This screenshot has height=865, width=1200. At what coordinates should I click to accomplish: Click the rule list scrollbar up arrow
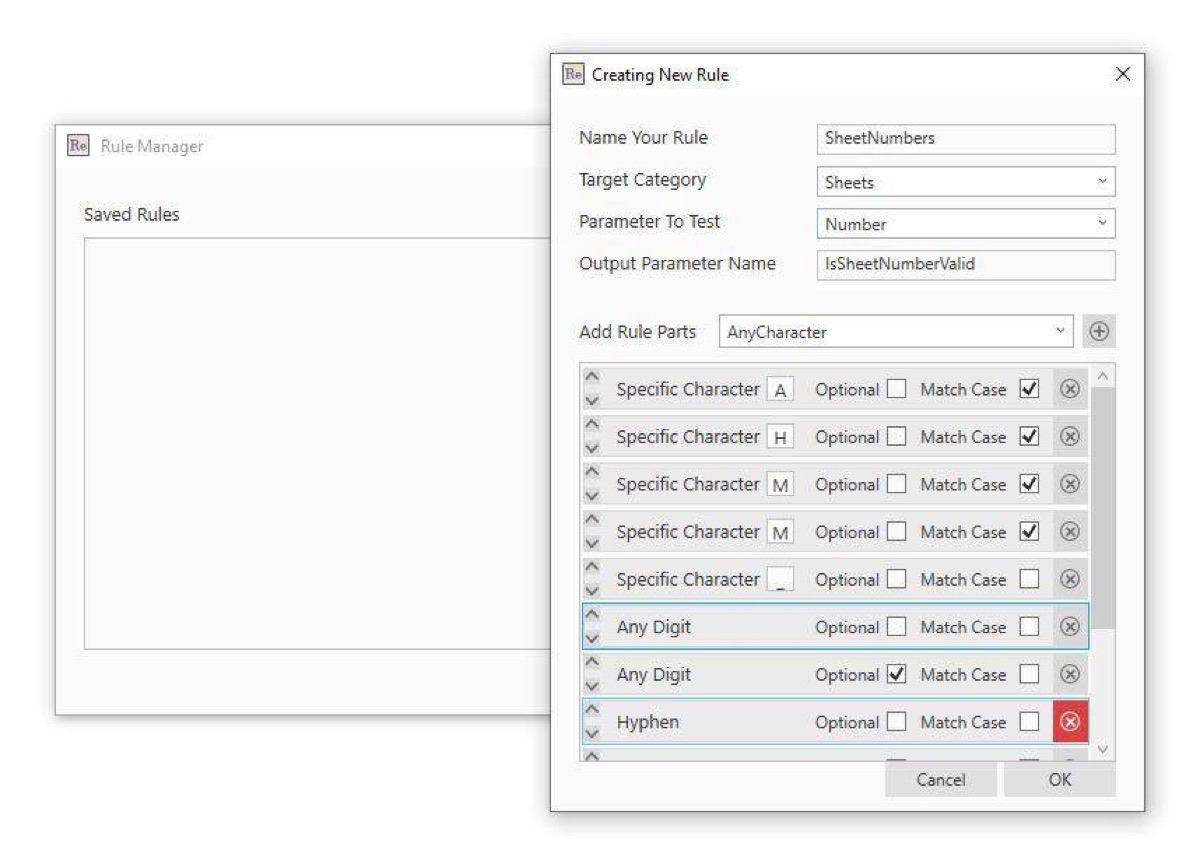pyautogui.click(x=1103, y=375)
